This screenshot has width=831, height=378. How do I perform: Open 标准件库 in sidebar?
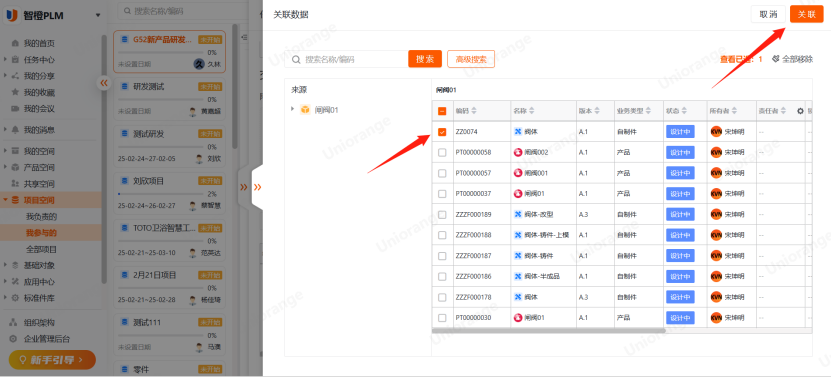[39, 298]
